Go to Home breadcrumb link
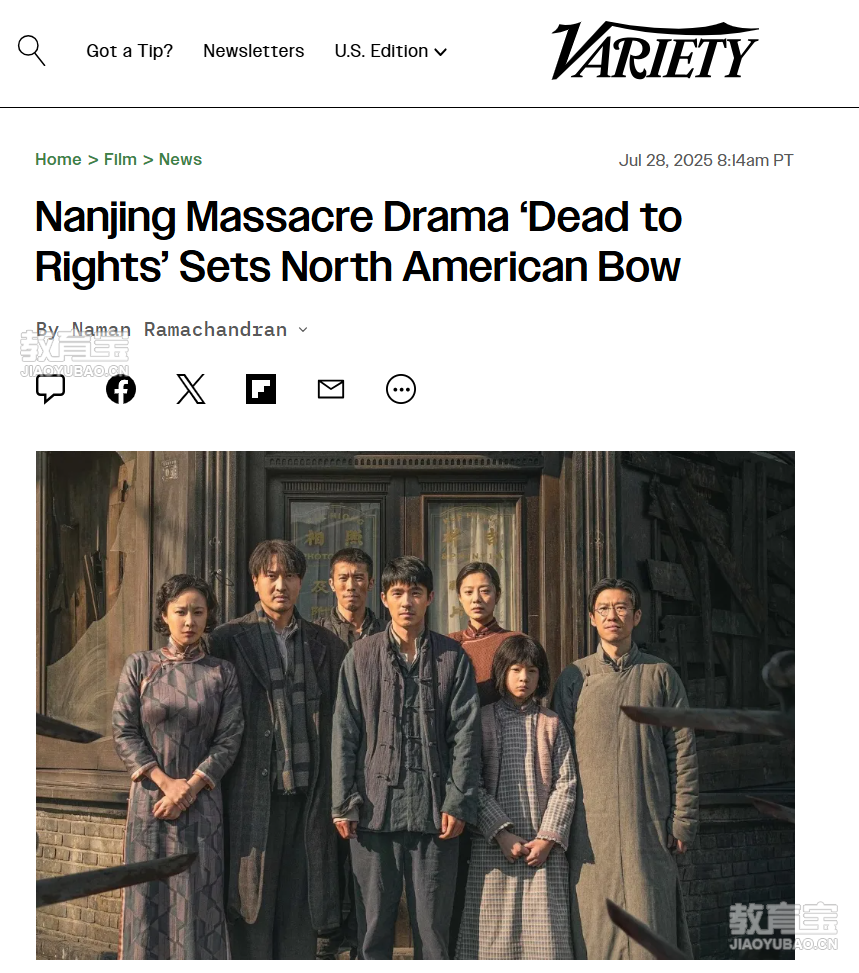Viewport: 859px width, 973px height. click(58, 159)
